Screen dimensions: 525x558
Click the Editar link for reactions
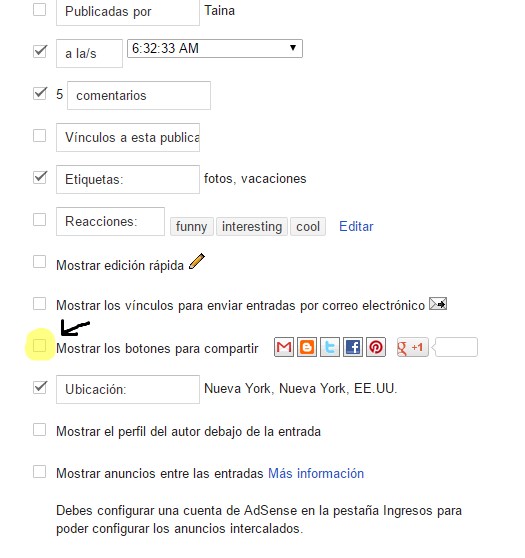[356, 226]
